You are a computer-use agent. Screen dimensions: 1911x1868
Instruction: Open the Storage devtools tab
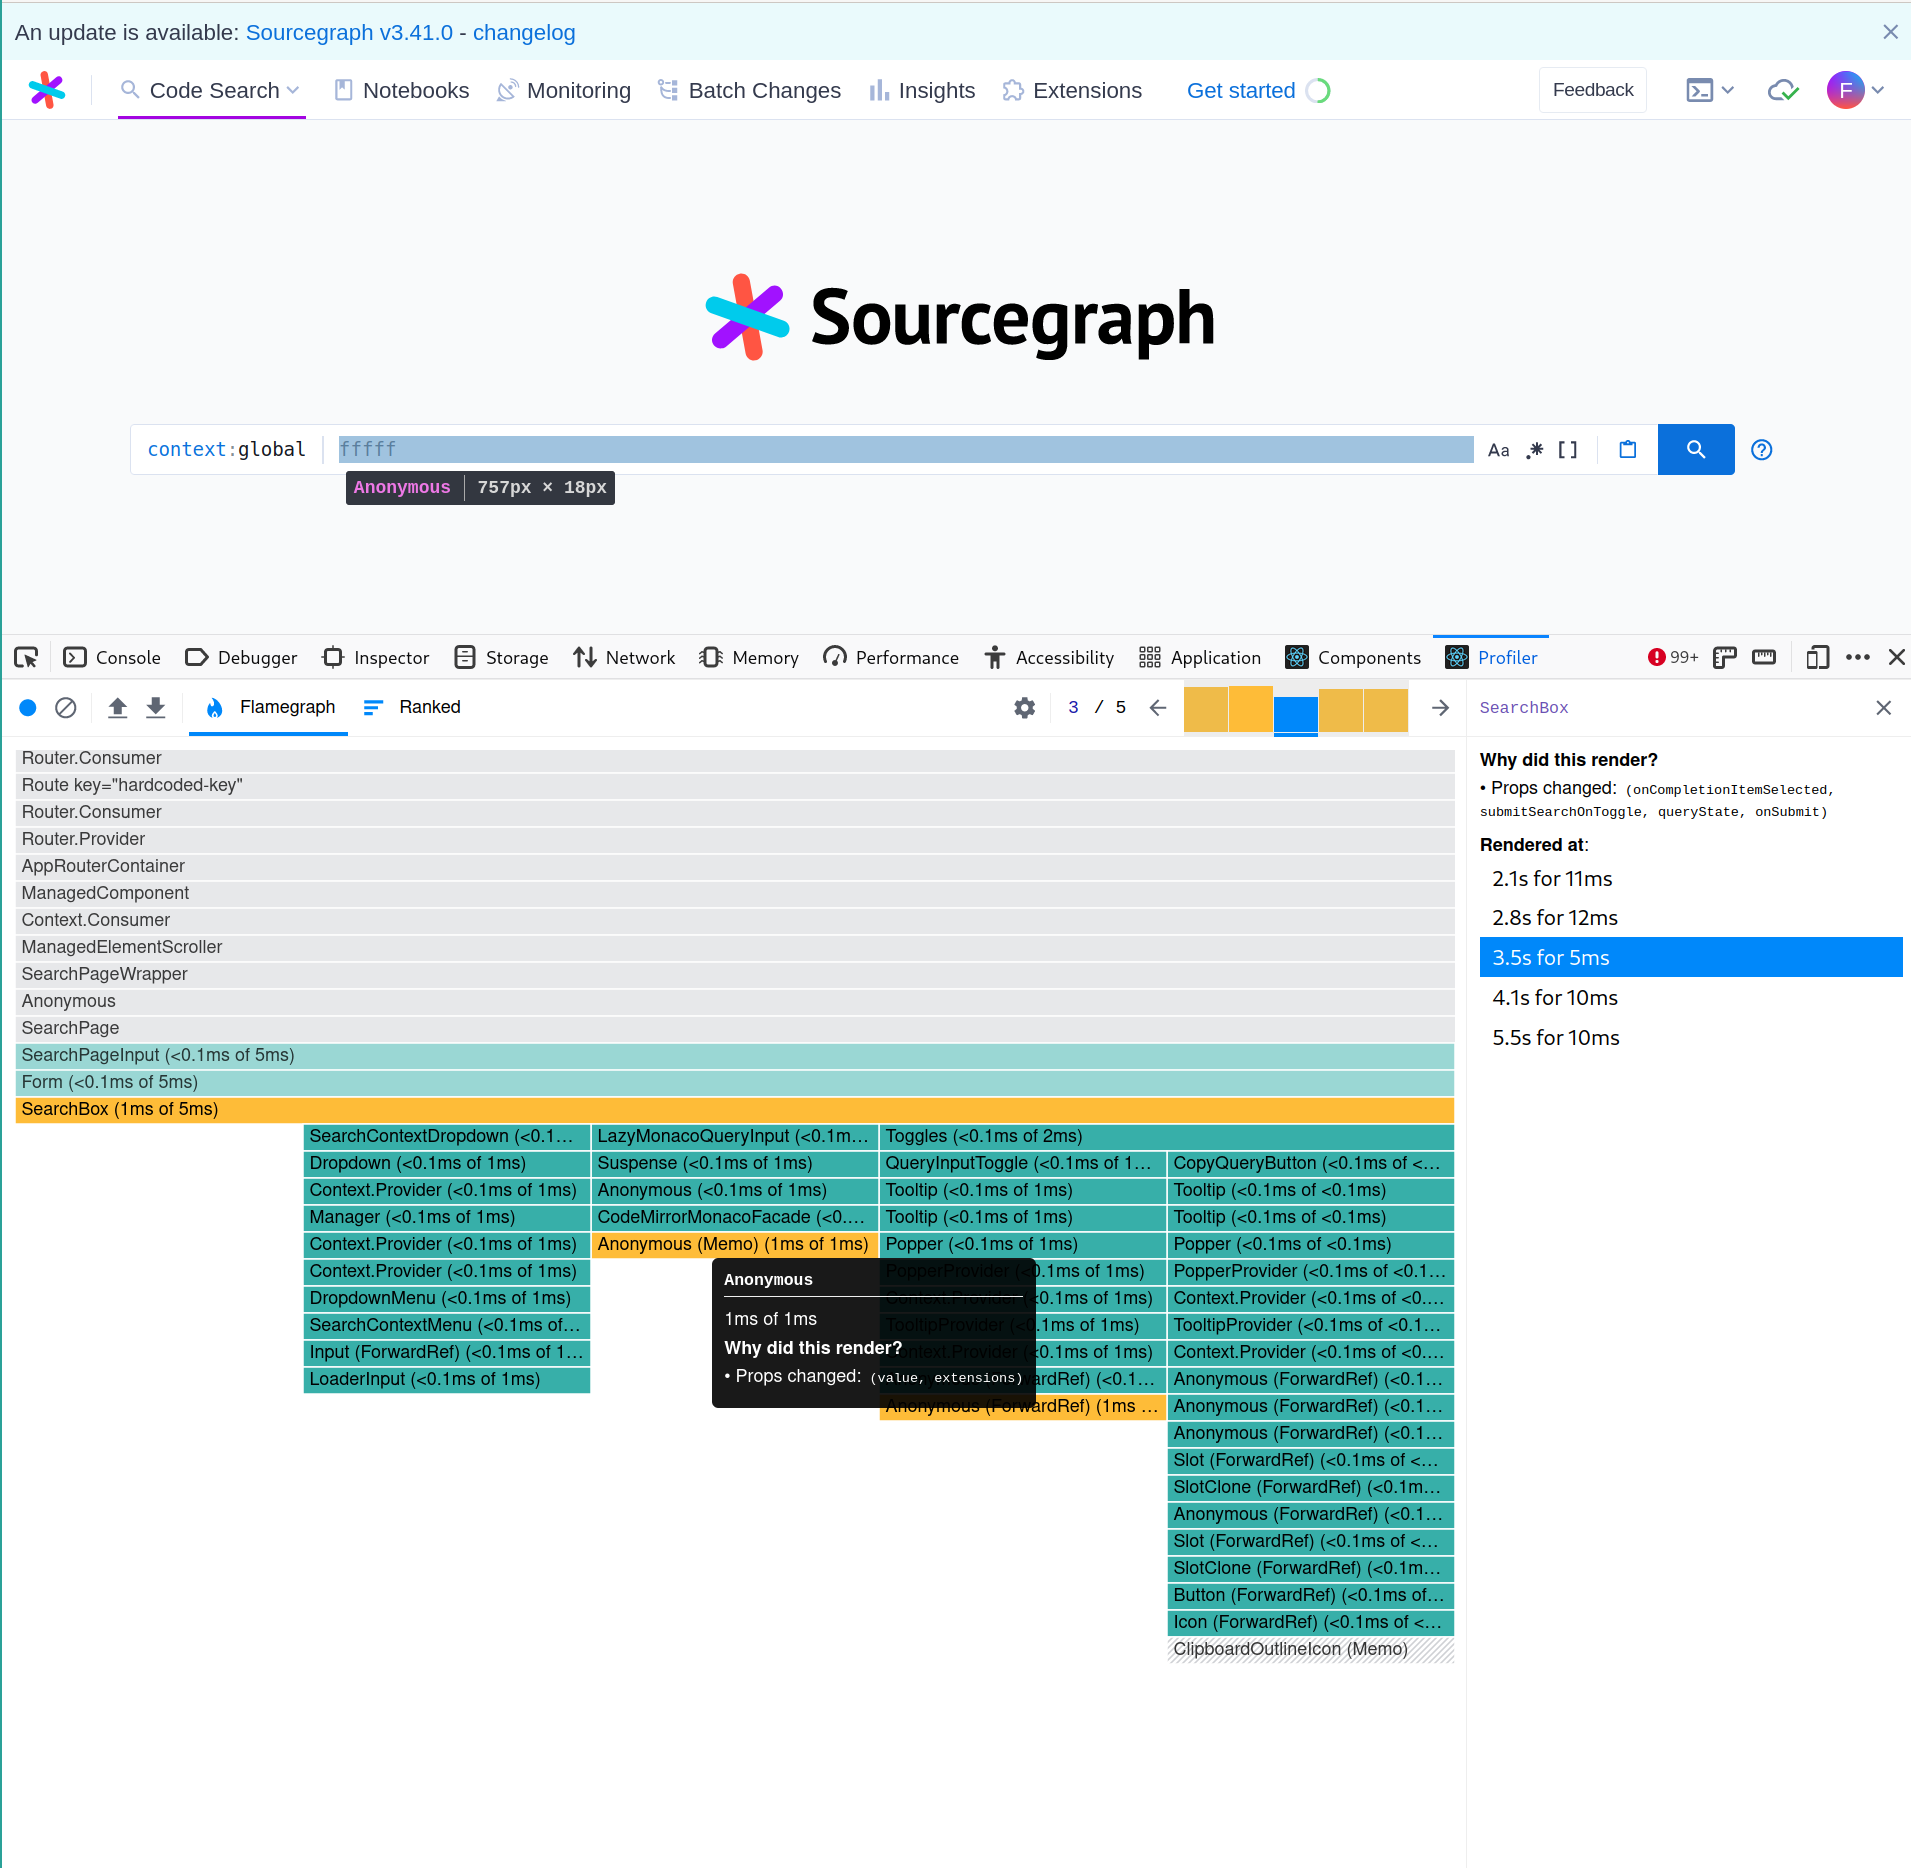click(x=501, y=657)
